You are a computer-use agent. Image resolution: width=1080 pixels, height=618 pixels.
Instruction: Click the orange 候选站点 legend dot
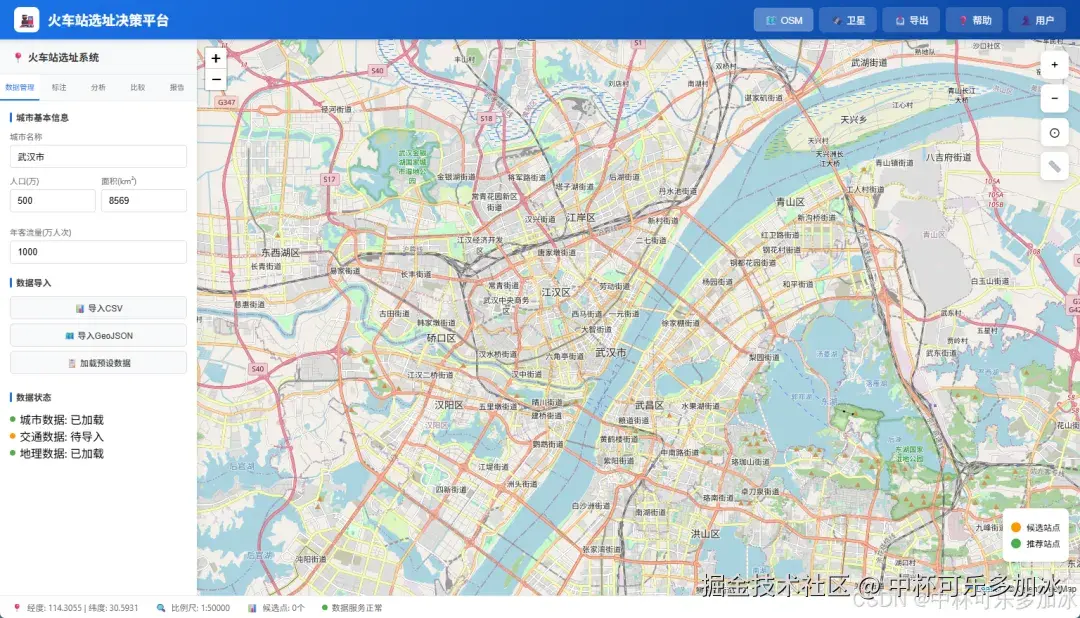1015,527
